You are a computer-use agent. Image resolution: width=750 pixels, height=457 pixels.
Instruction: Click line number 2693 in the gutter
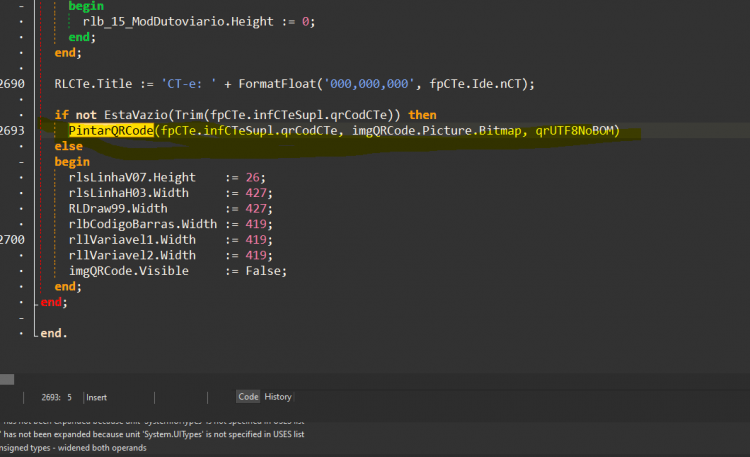coord(12,131)
